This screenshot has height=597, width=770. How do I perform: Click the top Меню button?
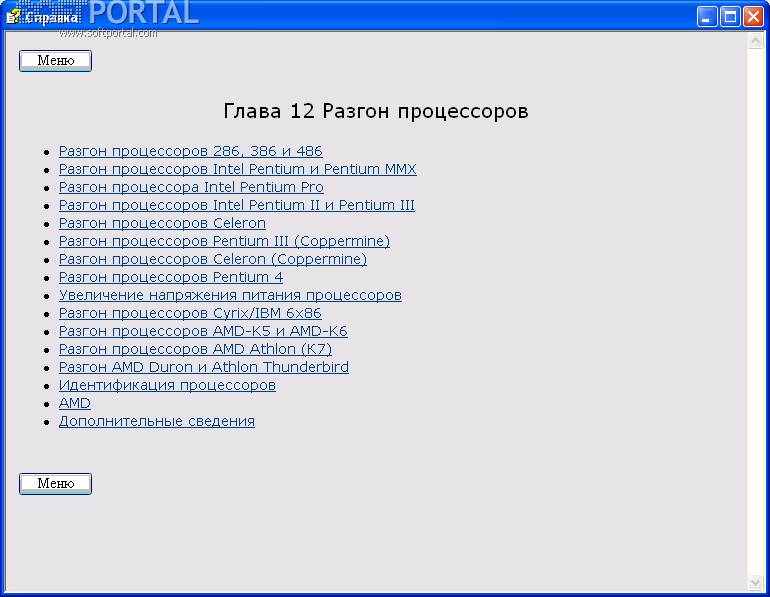(55, 60)
